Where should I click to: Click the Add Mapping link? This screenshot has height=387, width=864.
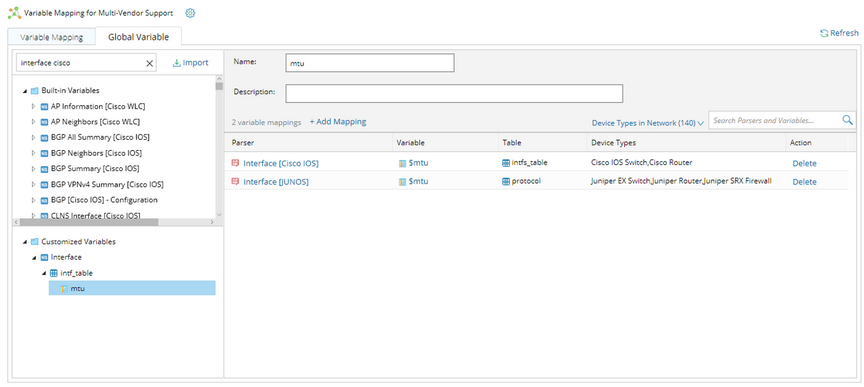click(338, 121)
